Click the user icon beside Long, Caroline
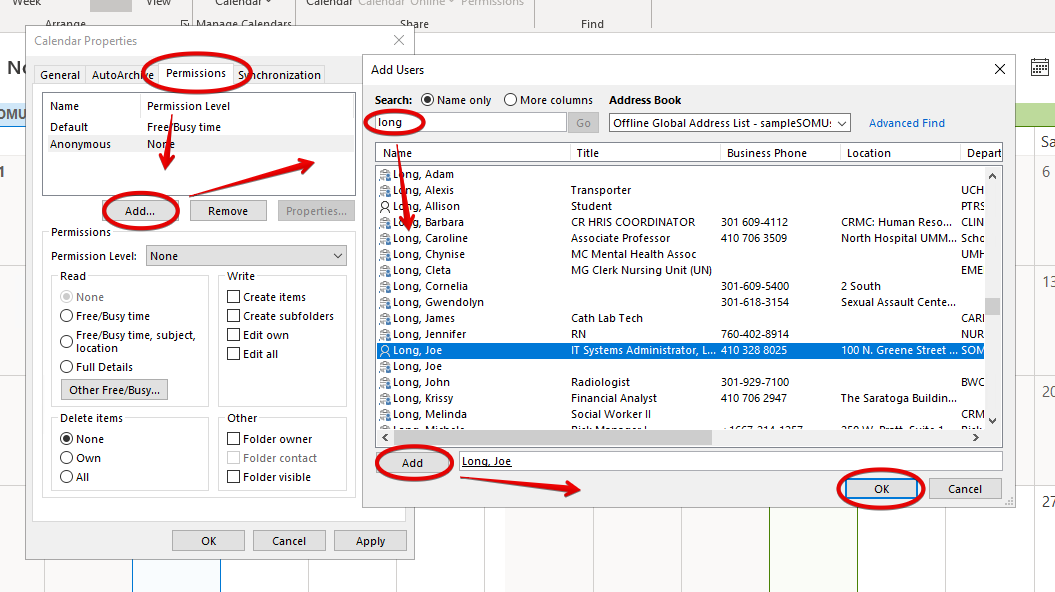The width and height of the screenshot is (1055, 592). [x=385, y=238]
